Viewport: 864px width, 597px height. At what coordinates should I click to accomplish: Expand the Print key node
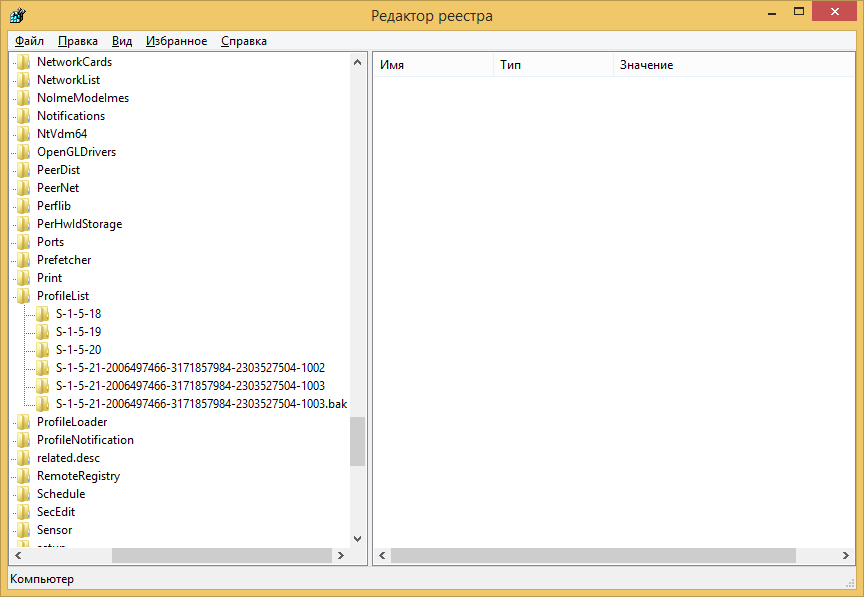(14, 278)
